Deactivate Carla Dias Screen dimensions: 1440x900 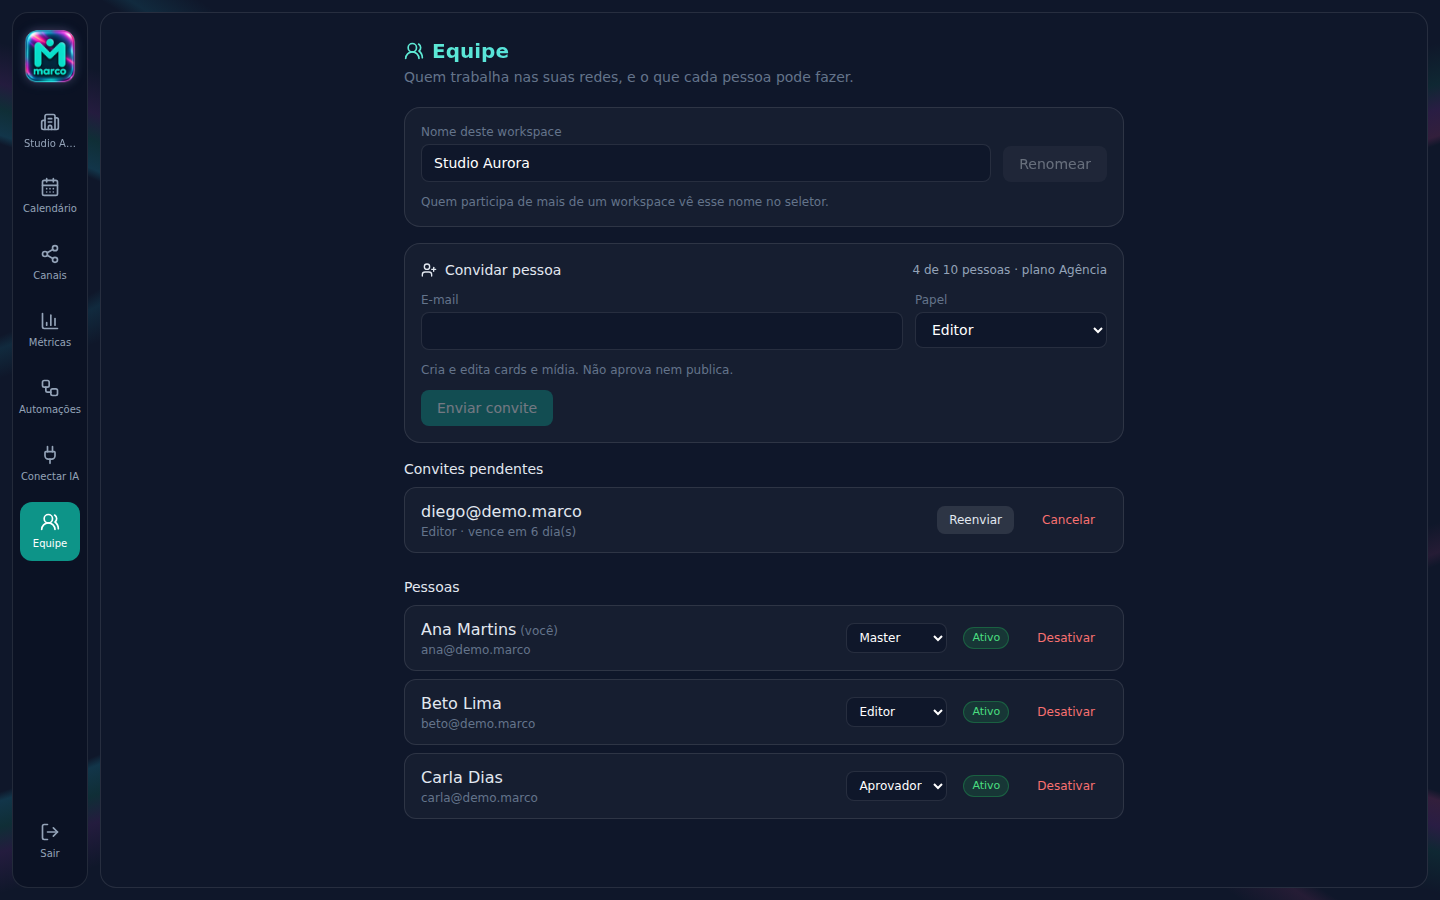[x=1066, y=786]
